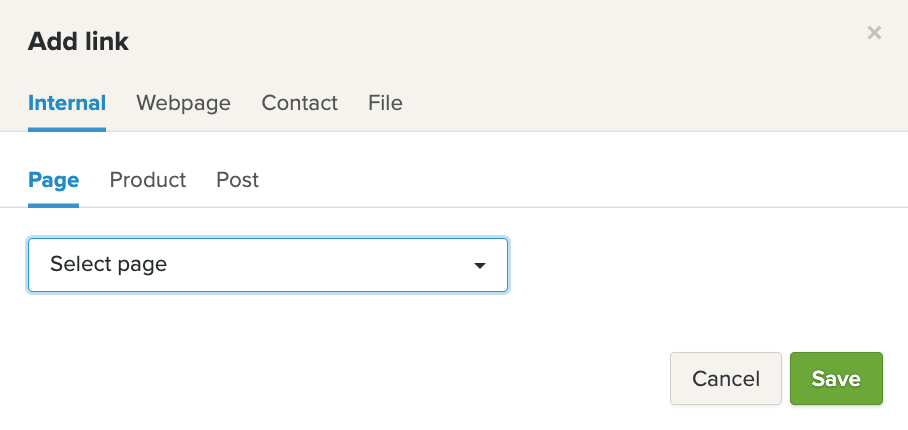
Task: Select the Page sub-tab
Action: [54, 180]
